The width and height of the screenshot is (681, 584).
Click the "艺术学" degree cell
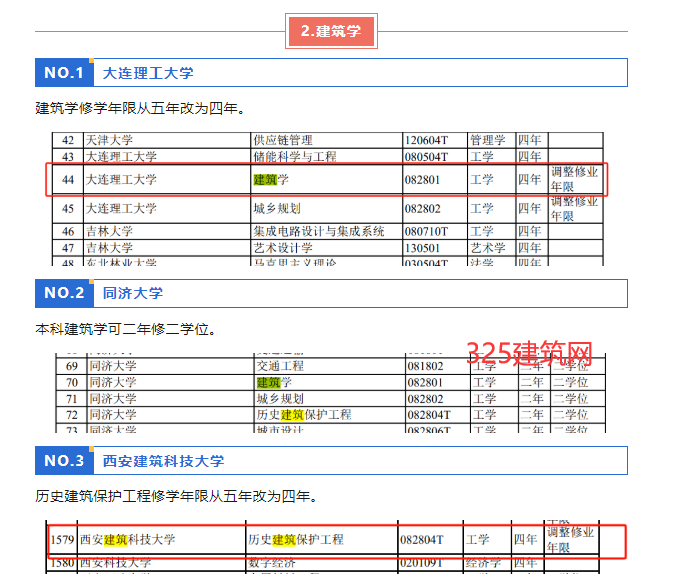pyautogui.click(x=488, y=248)
